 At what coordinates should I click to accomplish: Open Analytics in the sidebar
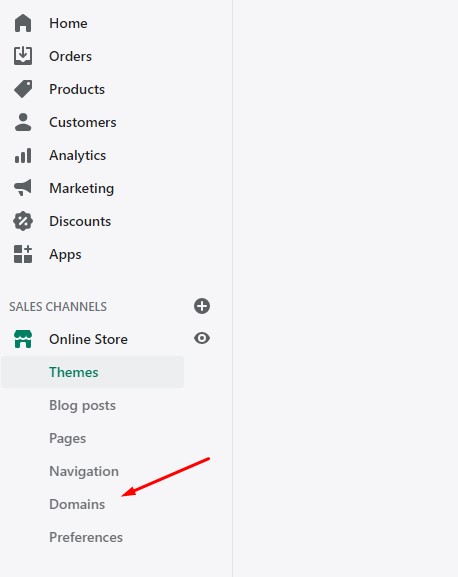click(78, 155)
